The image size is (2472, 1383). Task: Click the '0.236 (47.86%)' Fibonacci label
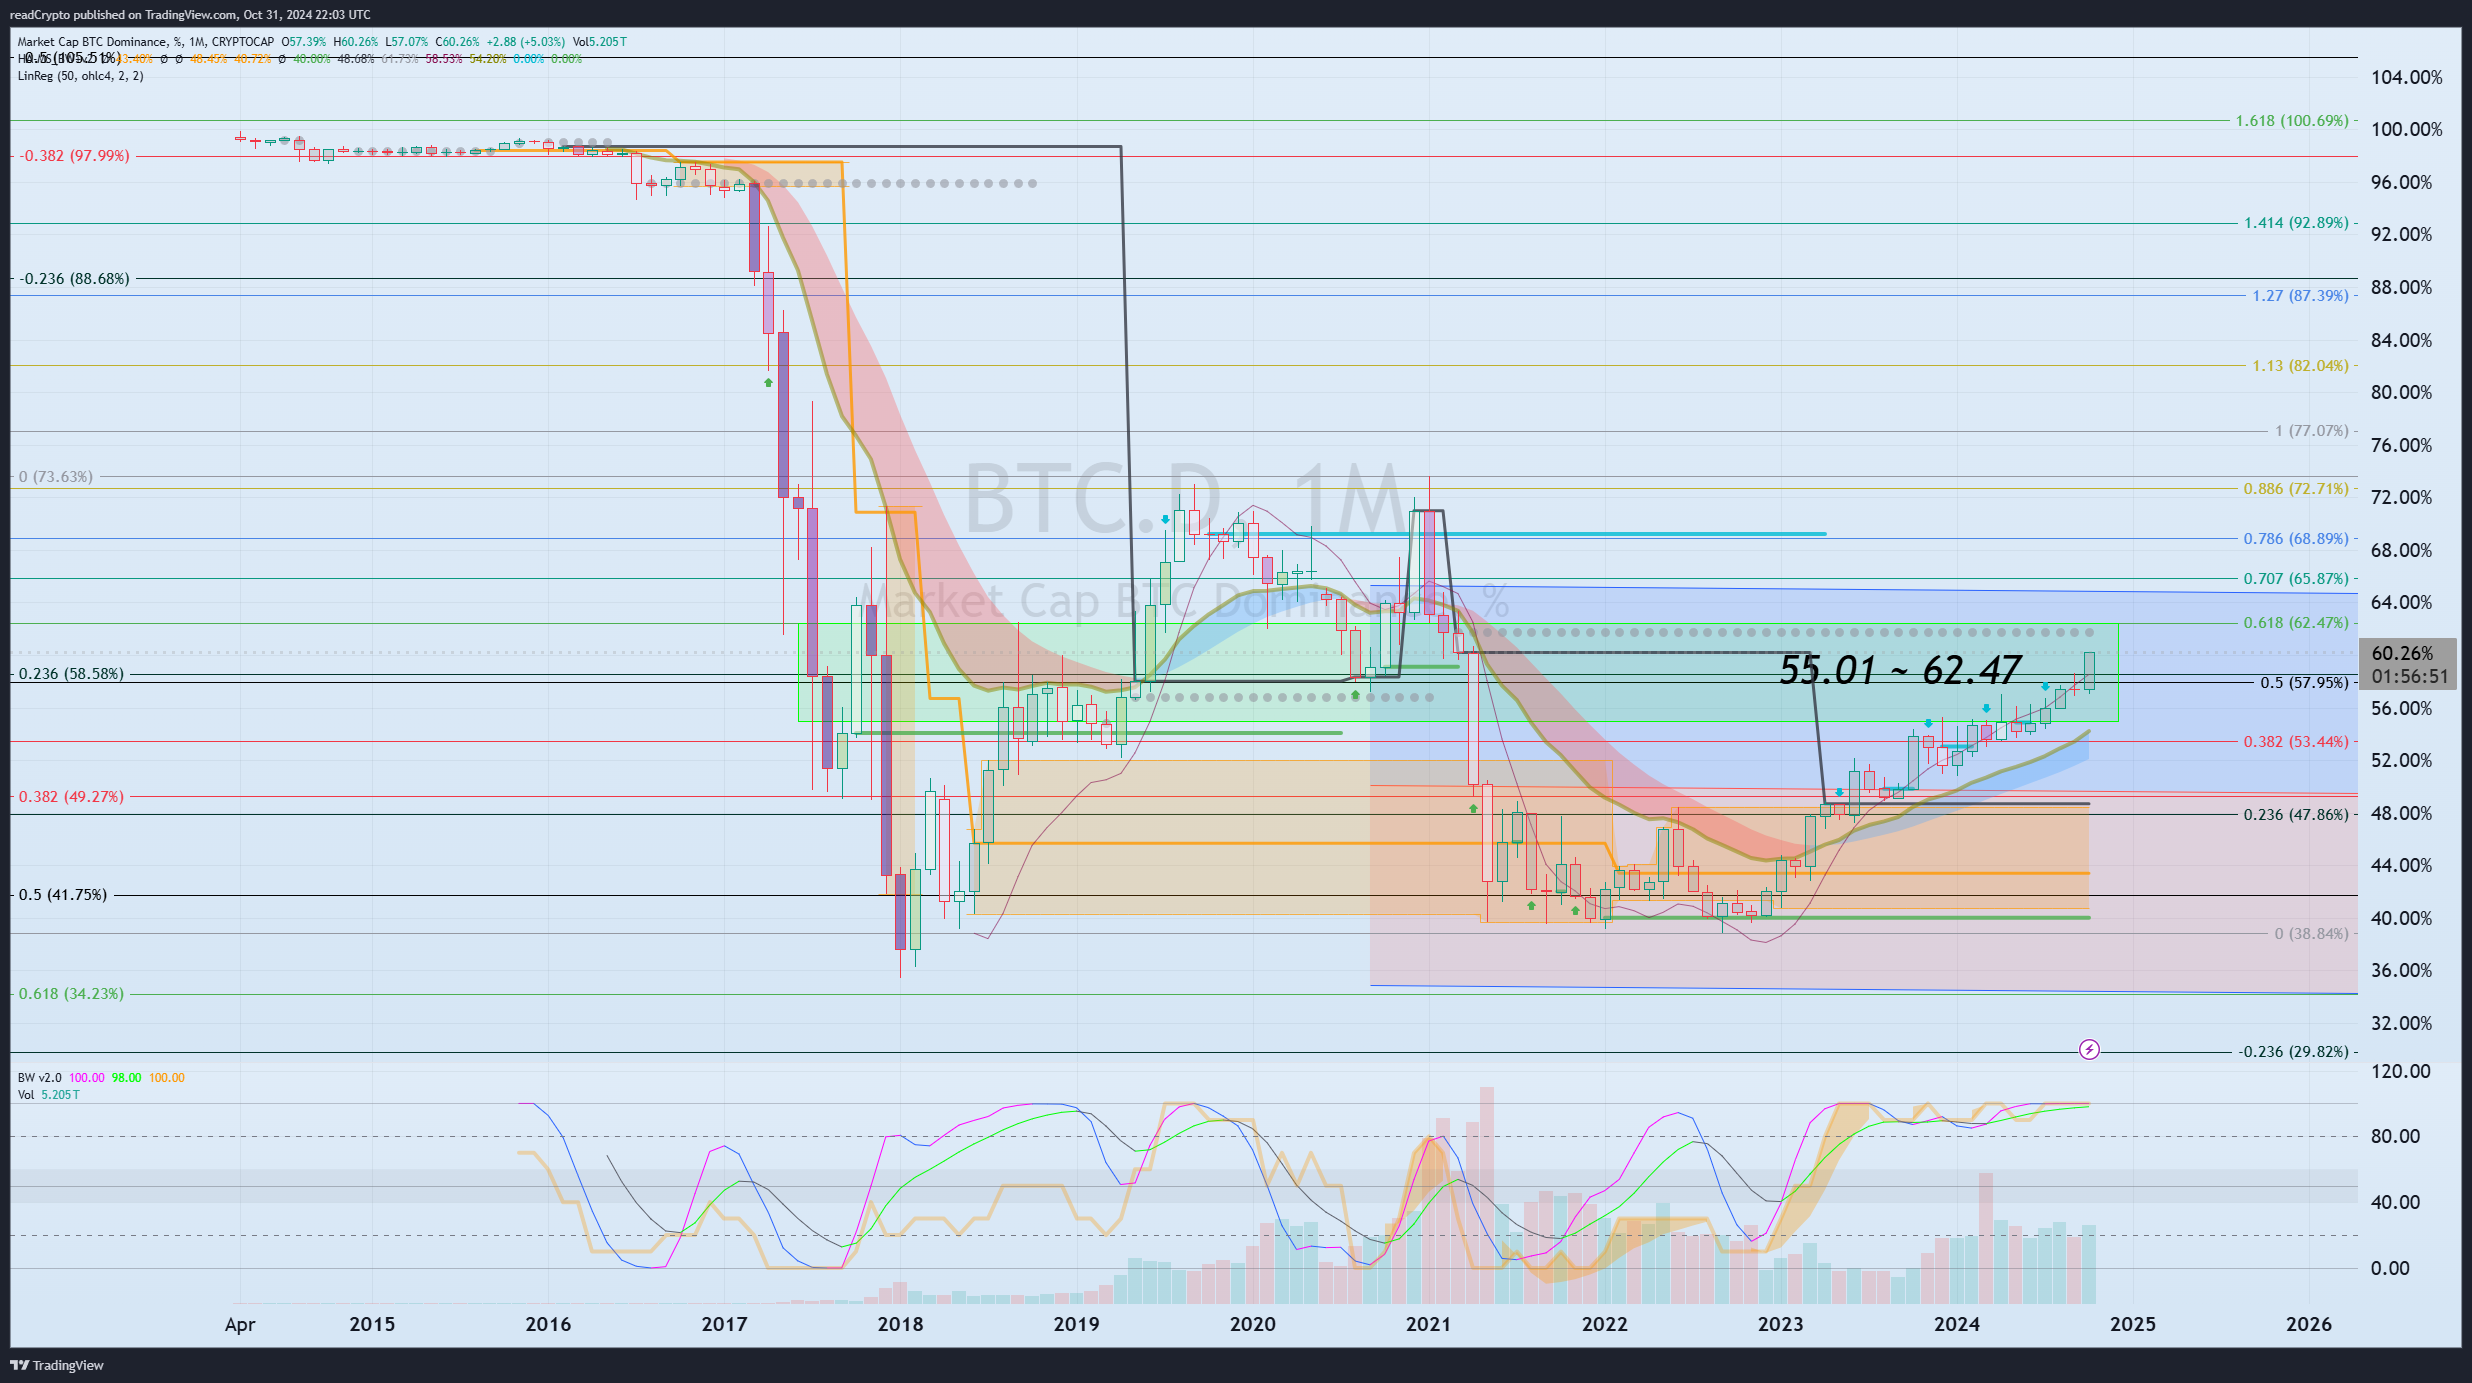coord(2296,815)
